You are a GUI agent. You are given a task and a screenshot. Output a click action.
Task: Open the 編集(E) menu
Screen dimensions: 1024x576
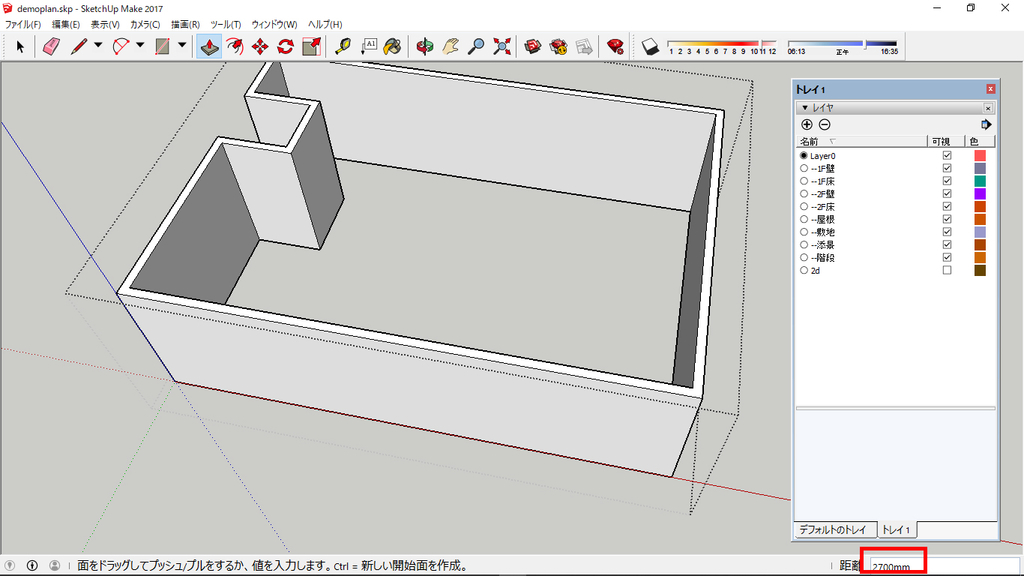(66, 24)
